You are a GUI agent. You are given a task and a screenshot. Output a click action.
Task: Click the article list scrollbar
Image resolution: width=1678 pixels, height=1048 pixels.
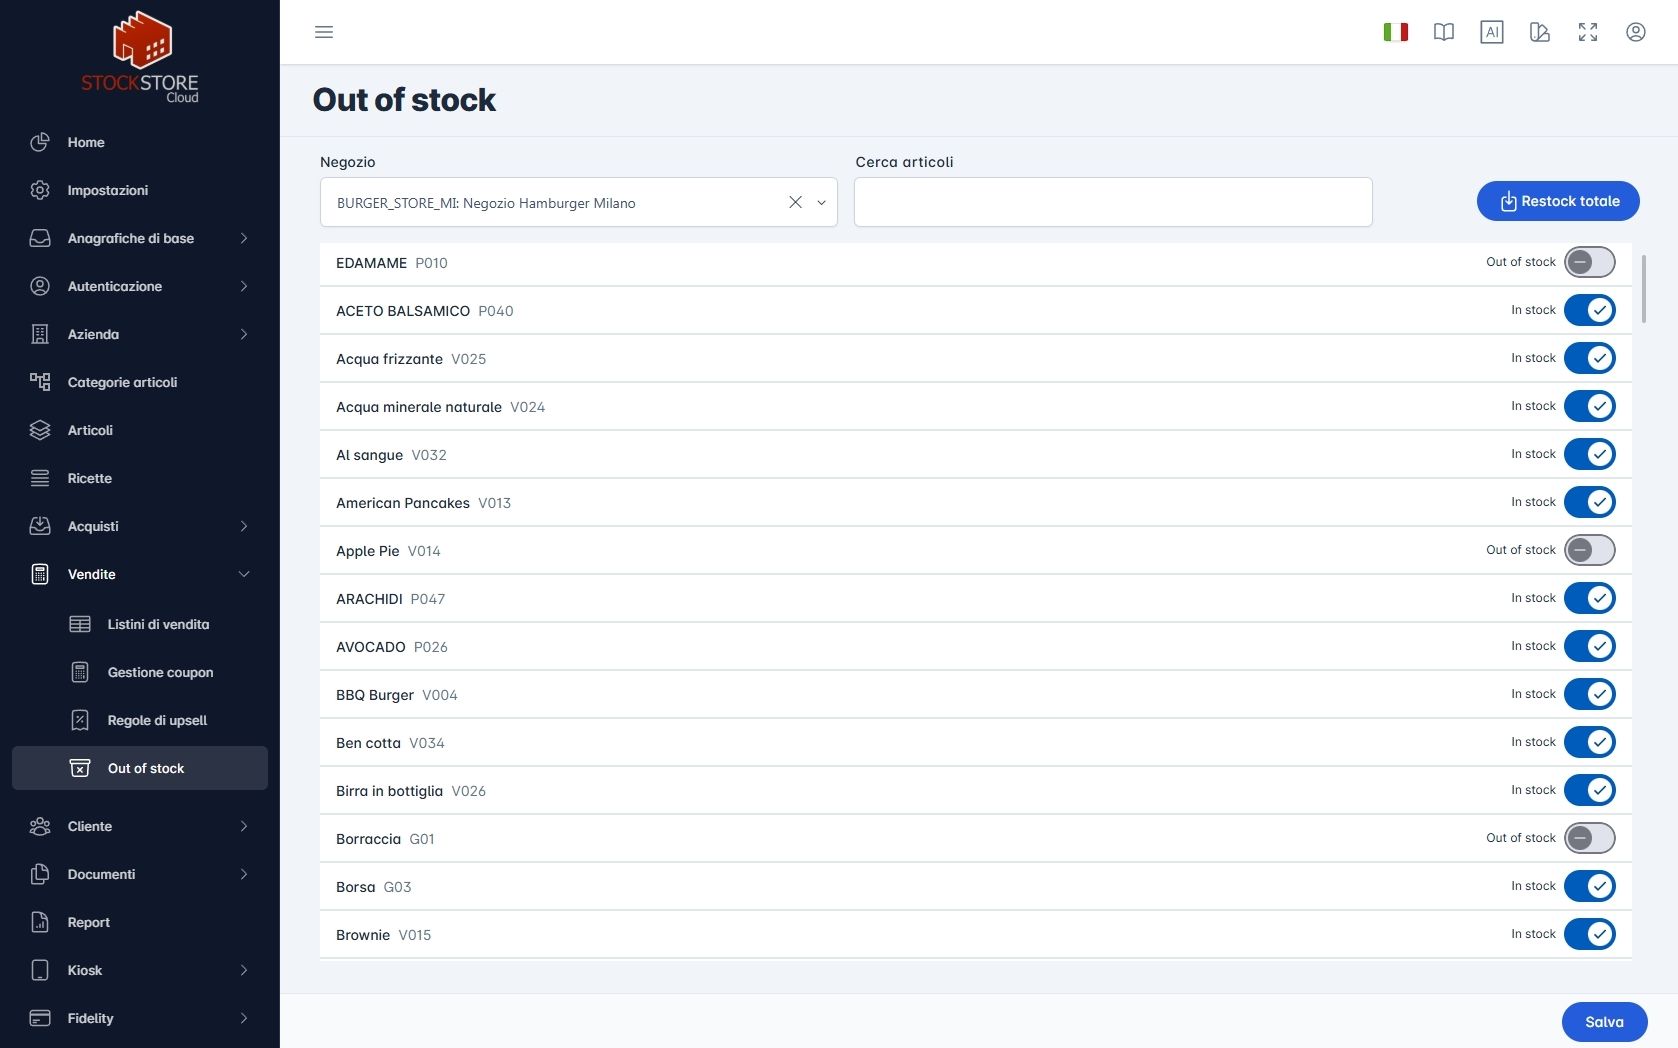(1643, 289)
